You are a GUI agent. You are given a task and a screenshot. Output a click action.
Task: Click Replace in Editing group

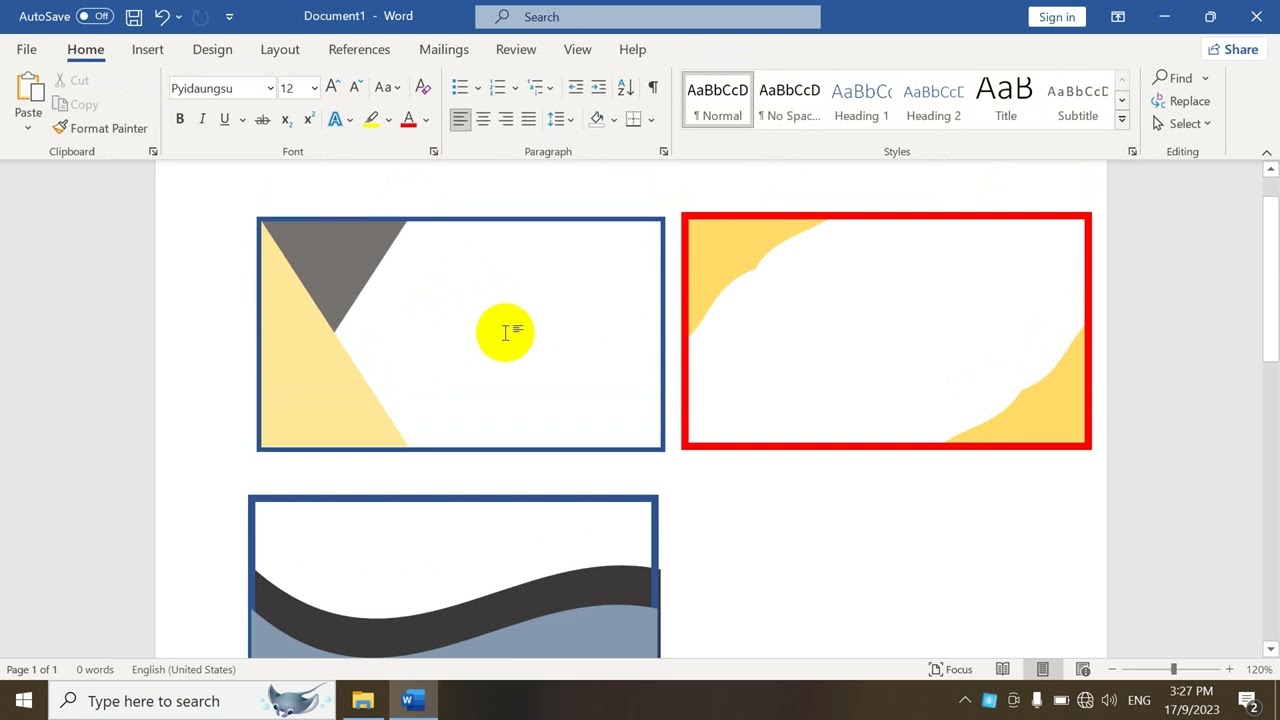click(x=1181, y=101)
